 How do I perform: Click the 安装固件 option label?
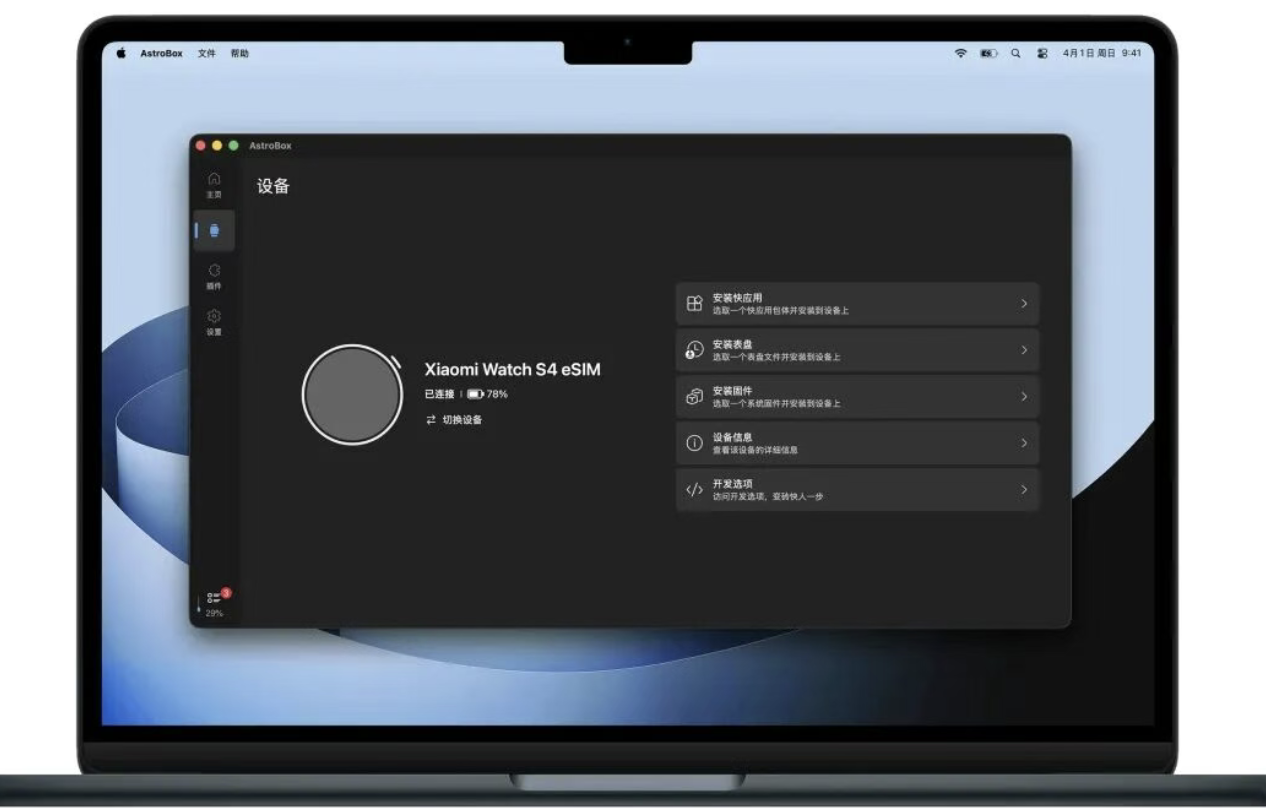732,391
